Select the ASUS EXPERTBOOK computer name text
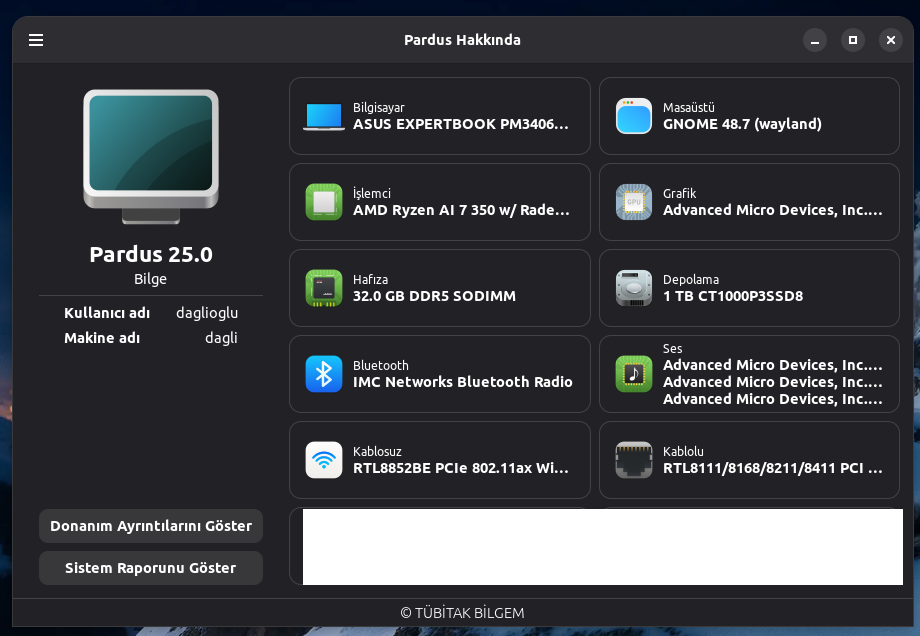Viewport: 920px width, 636px height. [461, 125]
